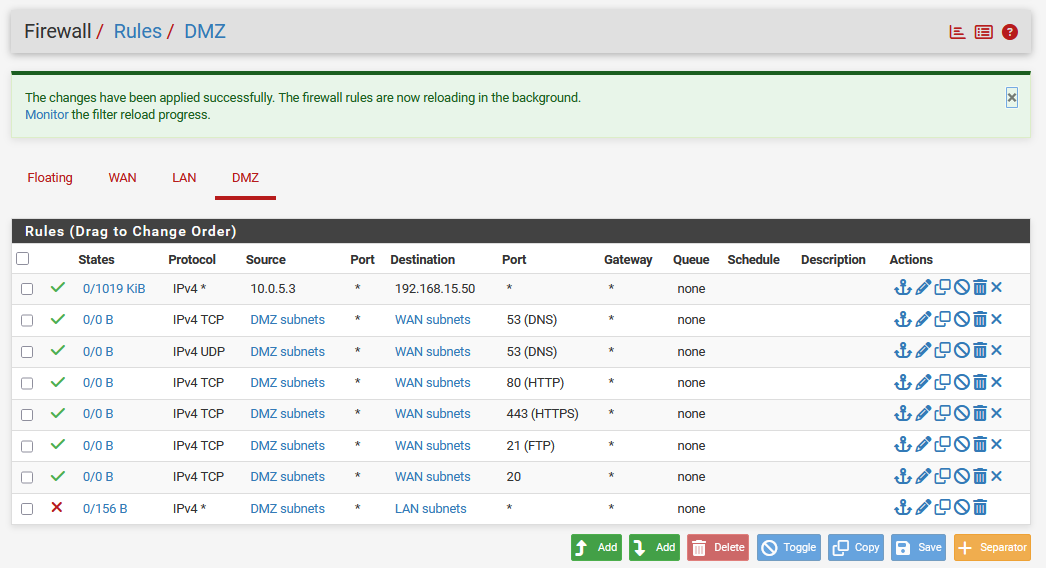Switch to the WAN tab

click(122, 178)
